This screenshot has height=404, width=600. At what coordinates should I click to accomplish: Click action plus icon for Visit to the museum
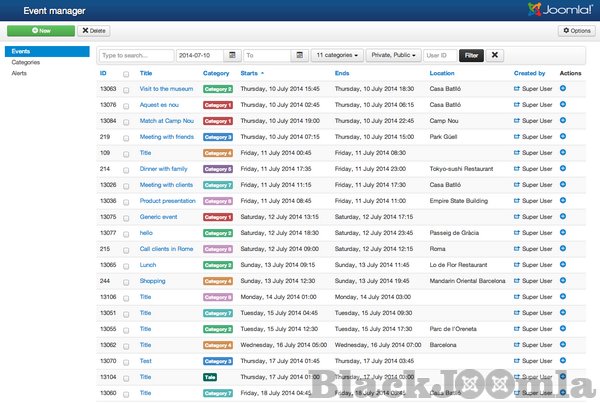564,89
